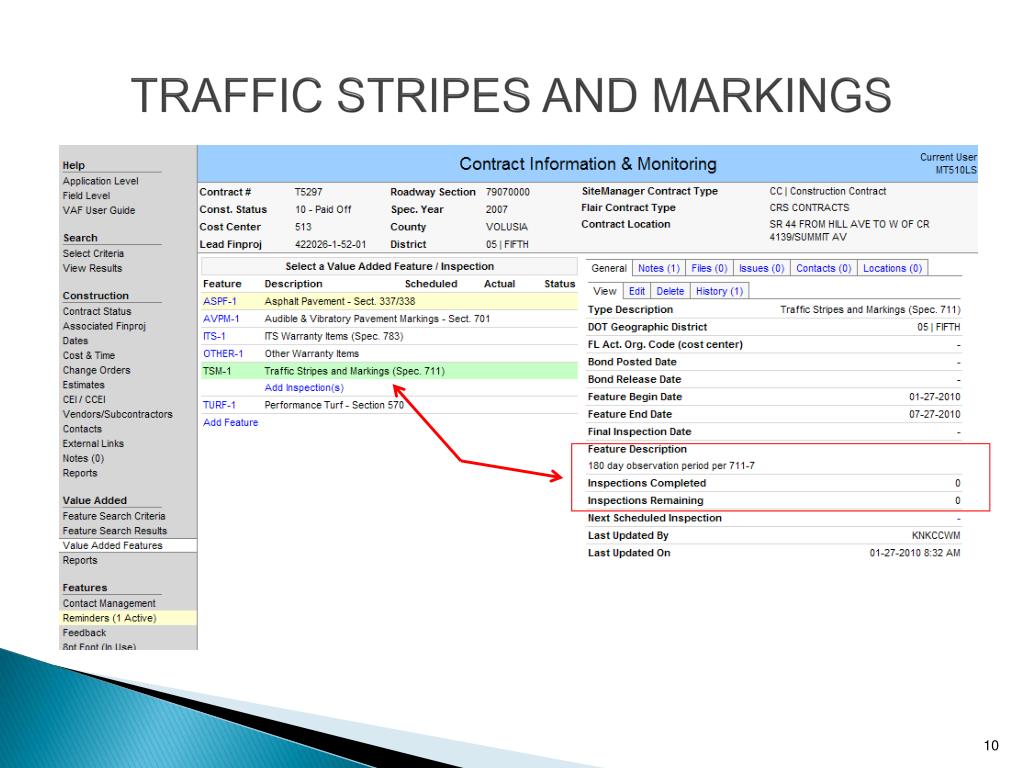Open Notes (0) in sidebar
Viewport: 1024px width, 768px height.
pos(83,458)
